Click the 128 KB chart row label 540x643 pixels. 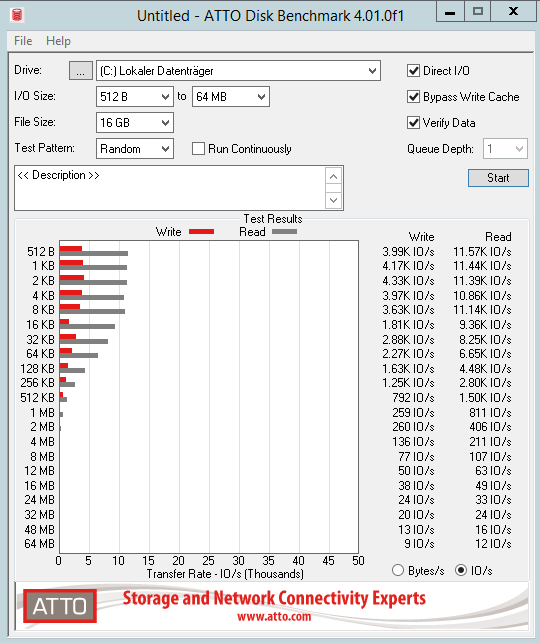pos(37,369)
